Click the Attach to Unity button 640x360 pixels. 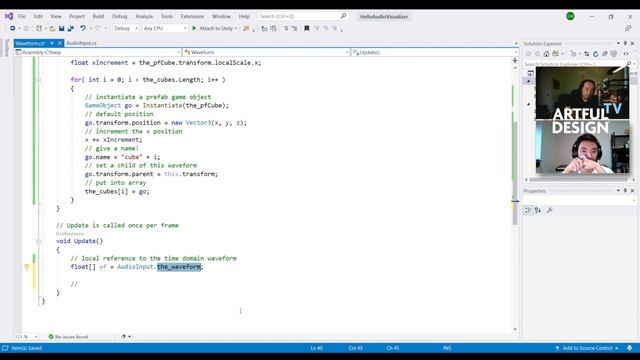point(213,28)
